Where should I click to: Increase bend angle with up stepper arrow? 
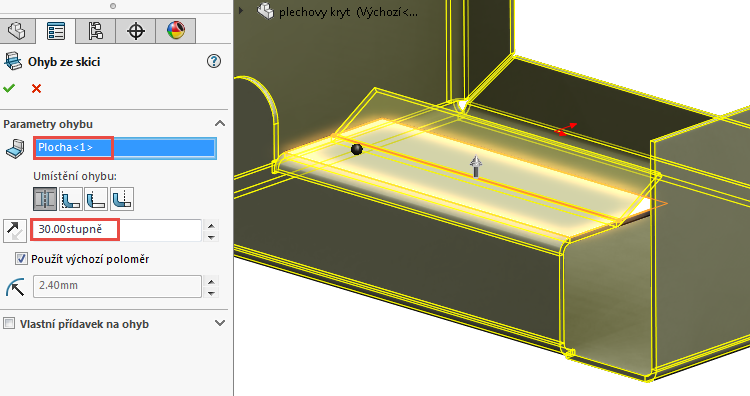pos(211,225)
